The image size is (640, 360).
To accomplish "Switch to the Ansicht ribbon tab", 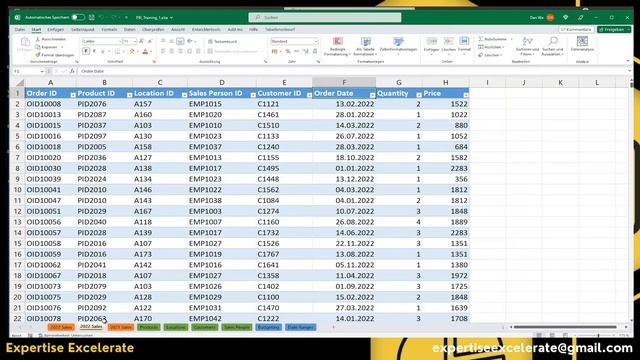I will 178,30.
